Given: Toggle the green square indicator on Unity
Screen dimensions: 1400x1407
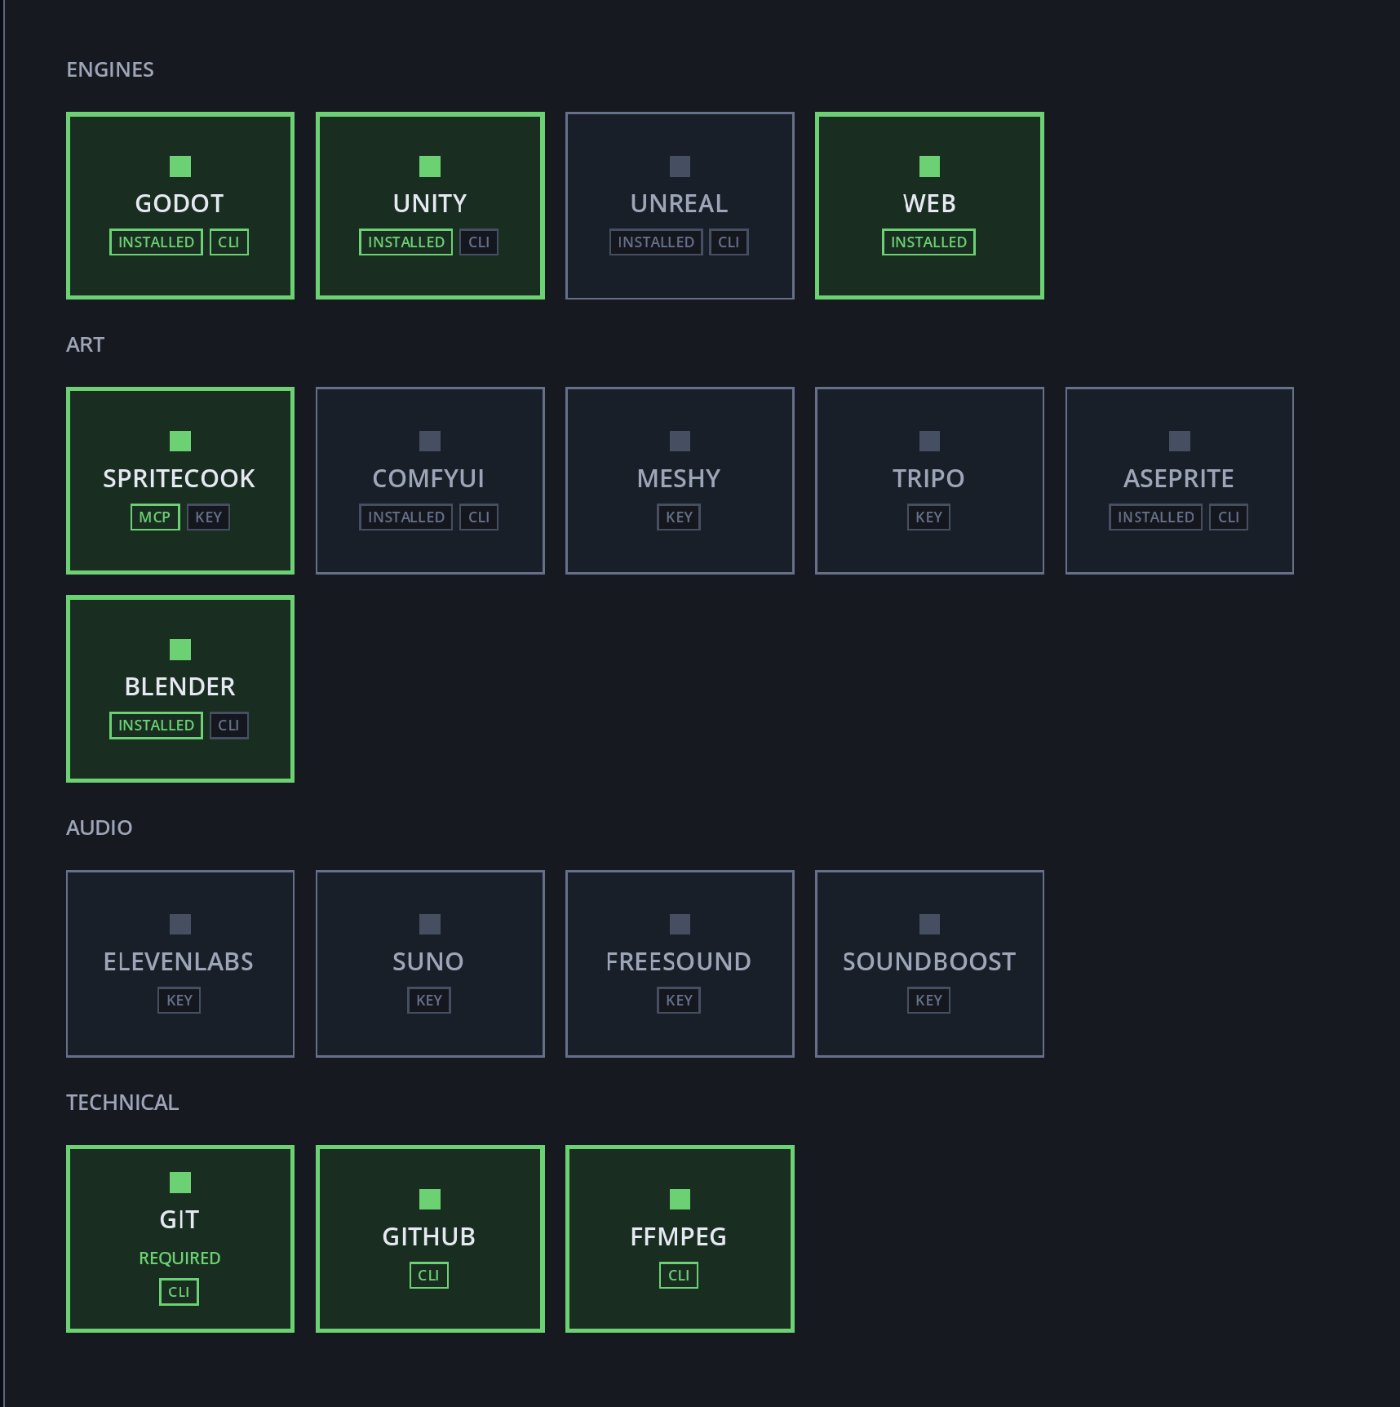Looking at the screenshot, I should pos(430,166).
